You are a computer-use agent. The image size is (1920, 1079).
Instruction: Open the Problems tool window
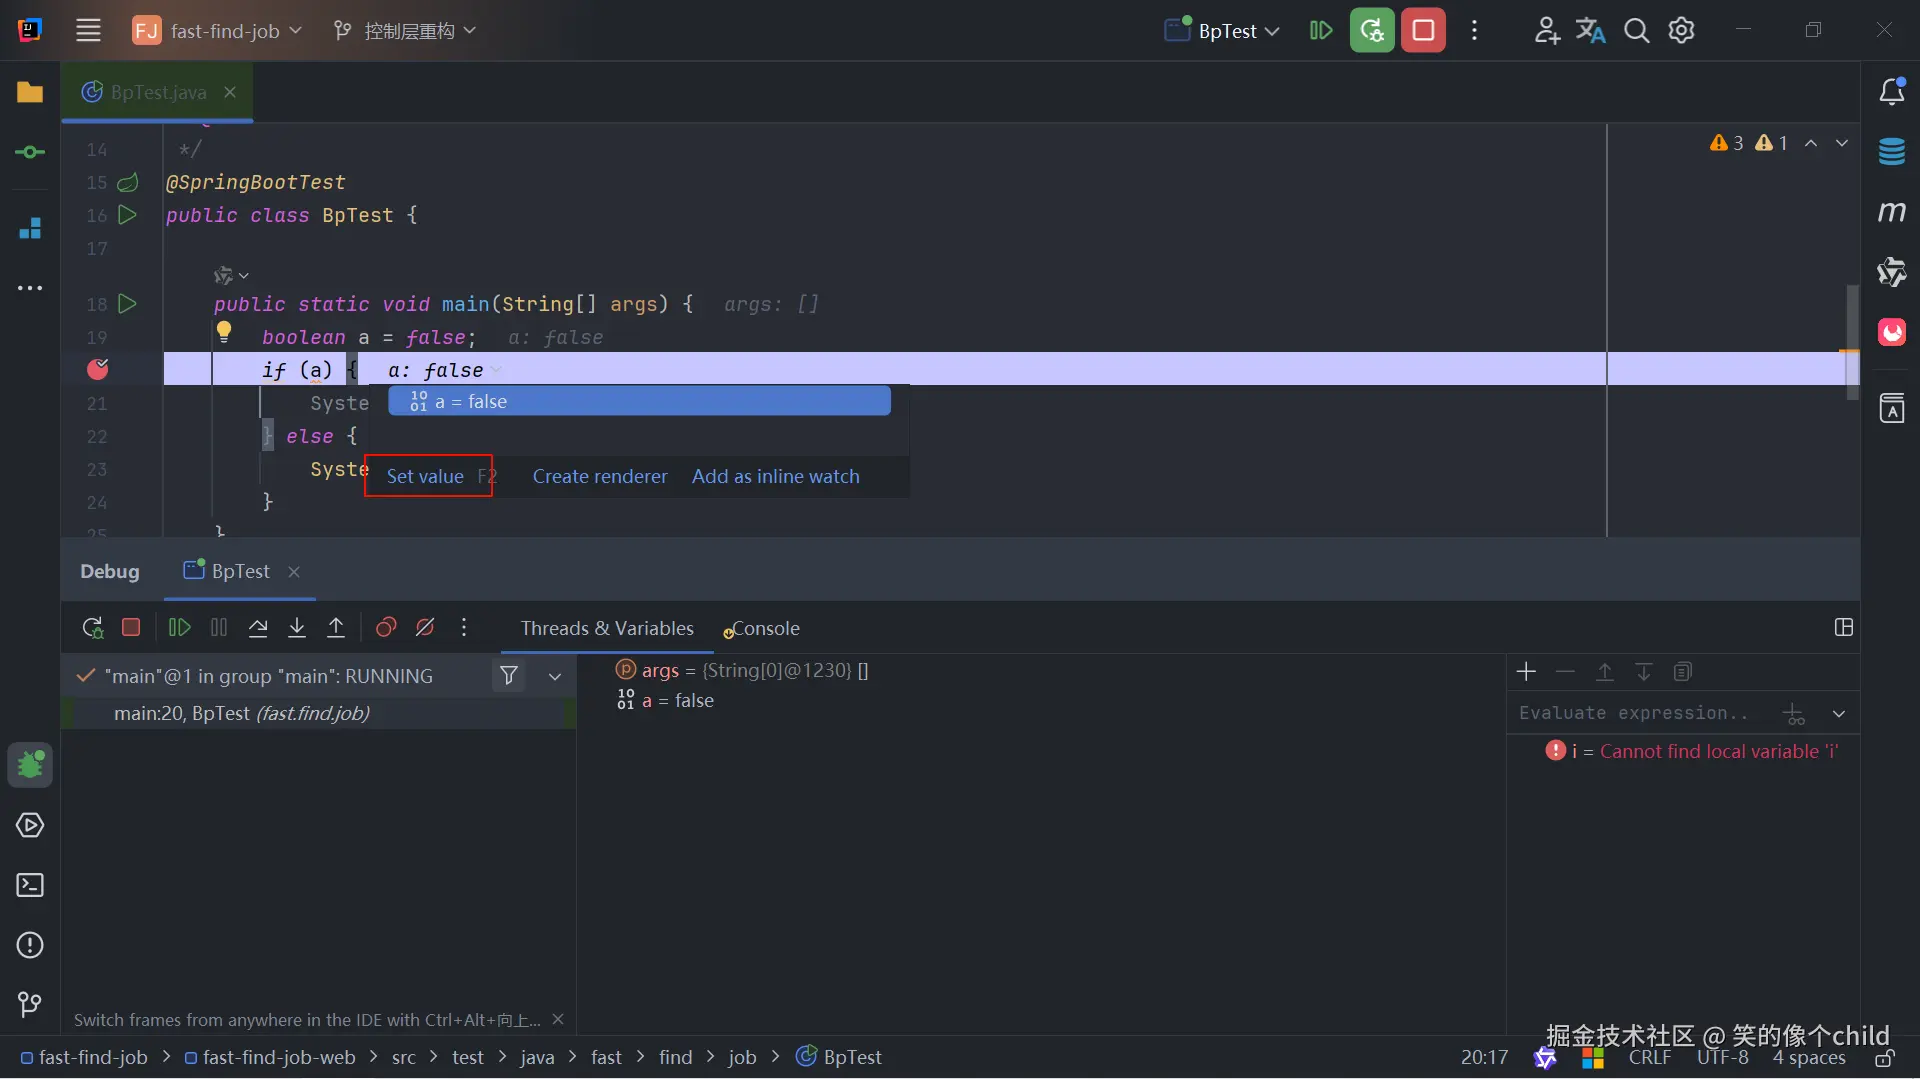(30, 945)
